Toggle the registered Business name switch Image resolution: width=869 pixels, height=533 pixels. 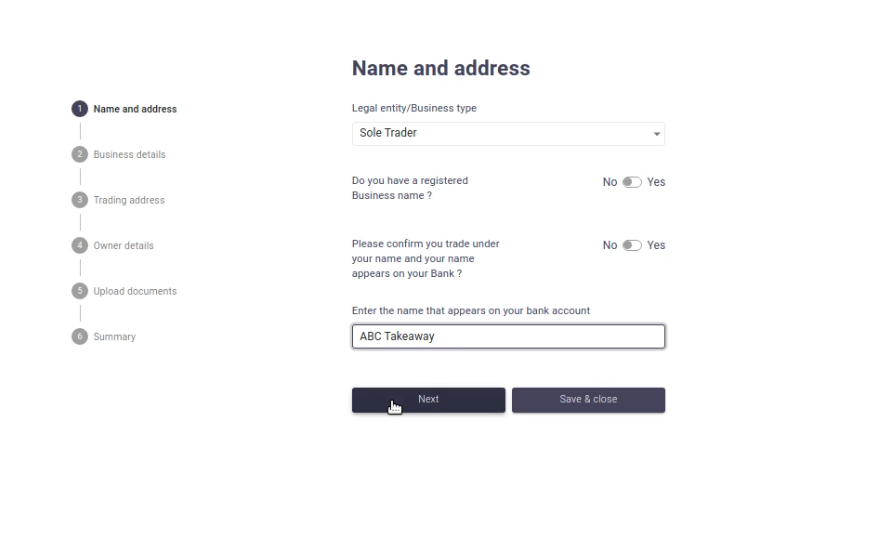(x=632, y=182)
